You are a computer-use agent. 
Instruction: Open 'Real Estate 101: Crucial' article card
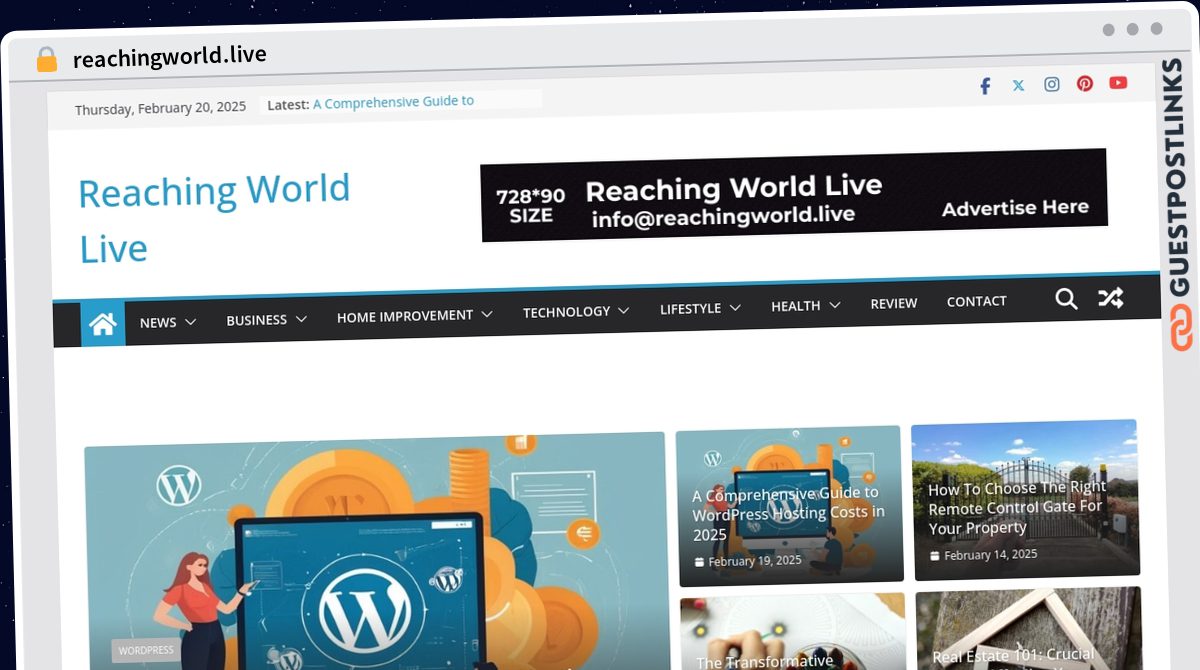click(x=1014, y=656)
